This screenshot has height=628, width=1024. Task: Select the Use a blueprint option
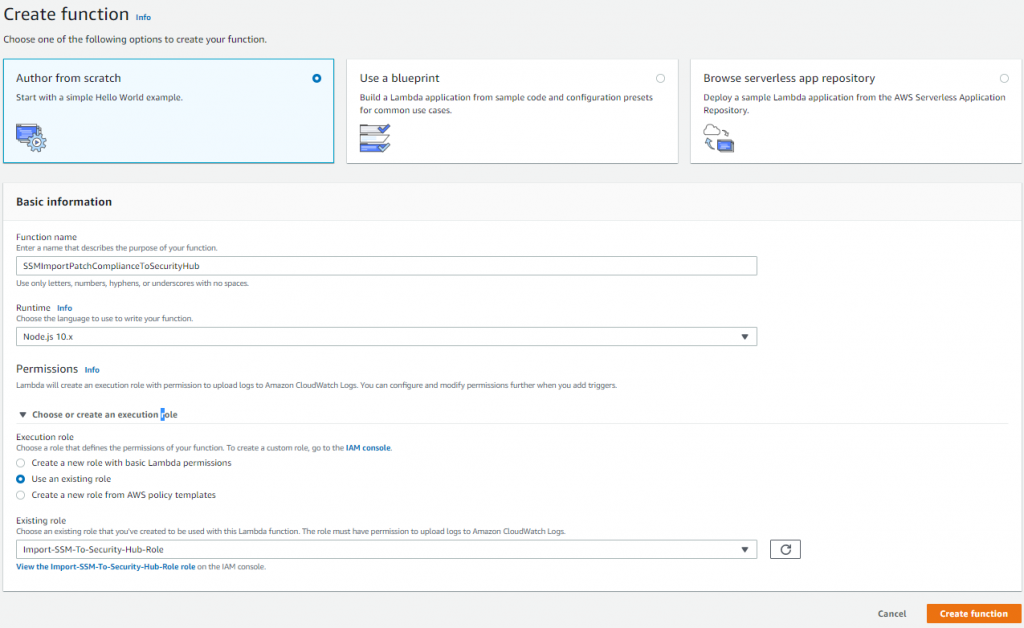tap(660, 77)
